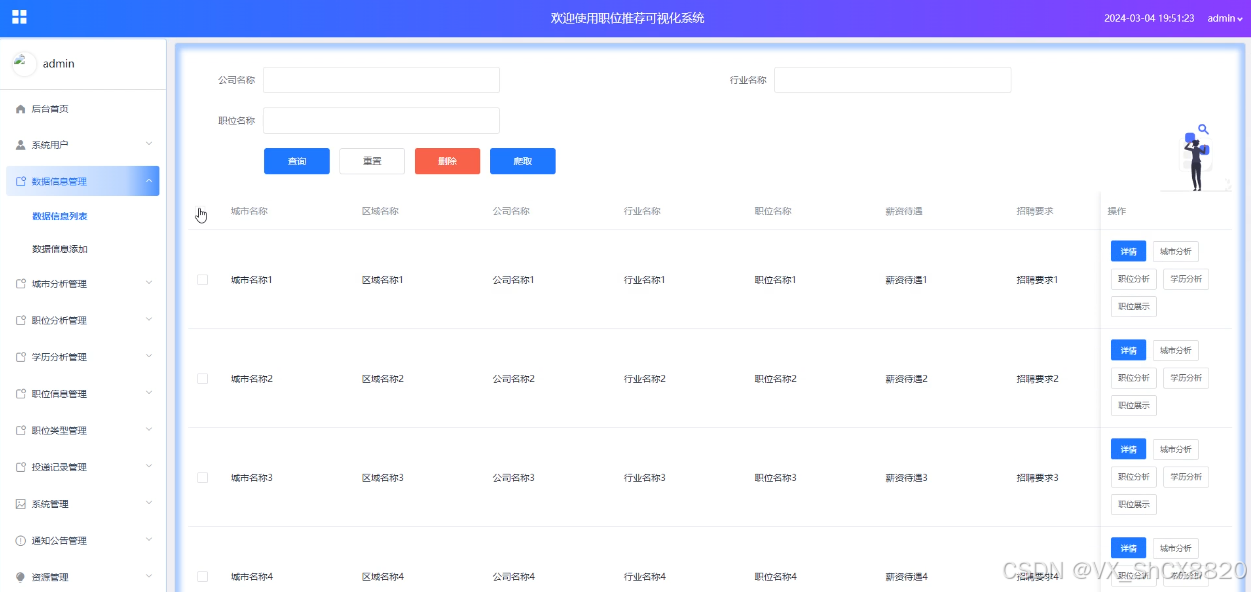The height and width of the screenshot is (592, 1251).
Task: Click 职位分析 button in the 城市名称3 row
Action: [x=1134, y=477]
